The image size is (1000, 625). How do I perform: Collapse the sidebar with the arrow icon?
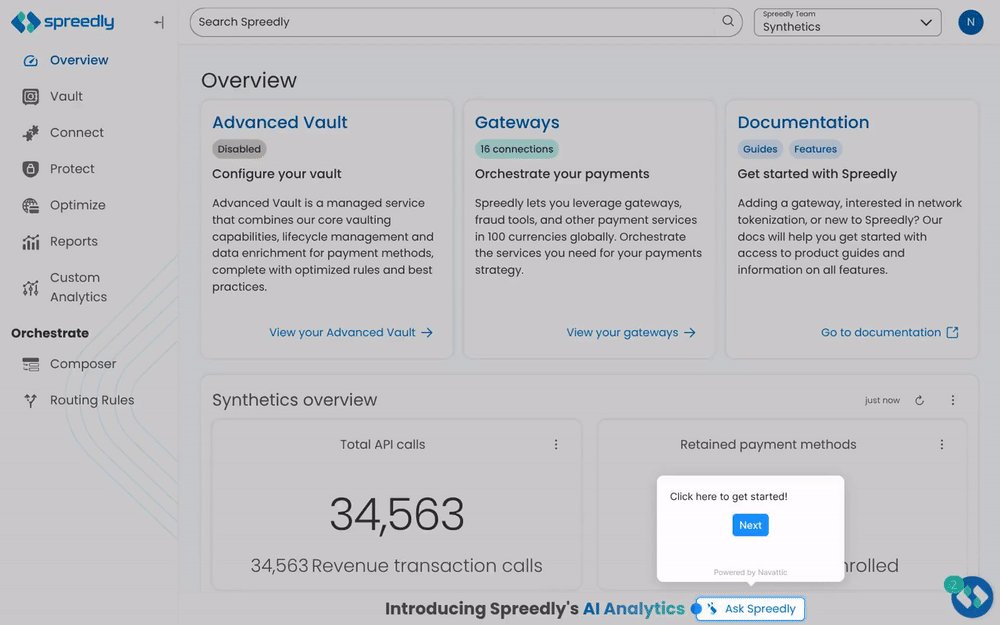click(x=159, y=22)
